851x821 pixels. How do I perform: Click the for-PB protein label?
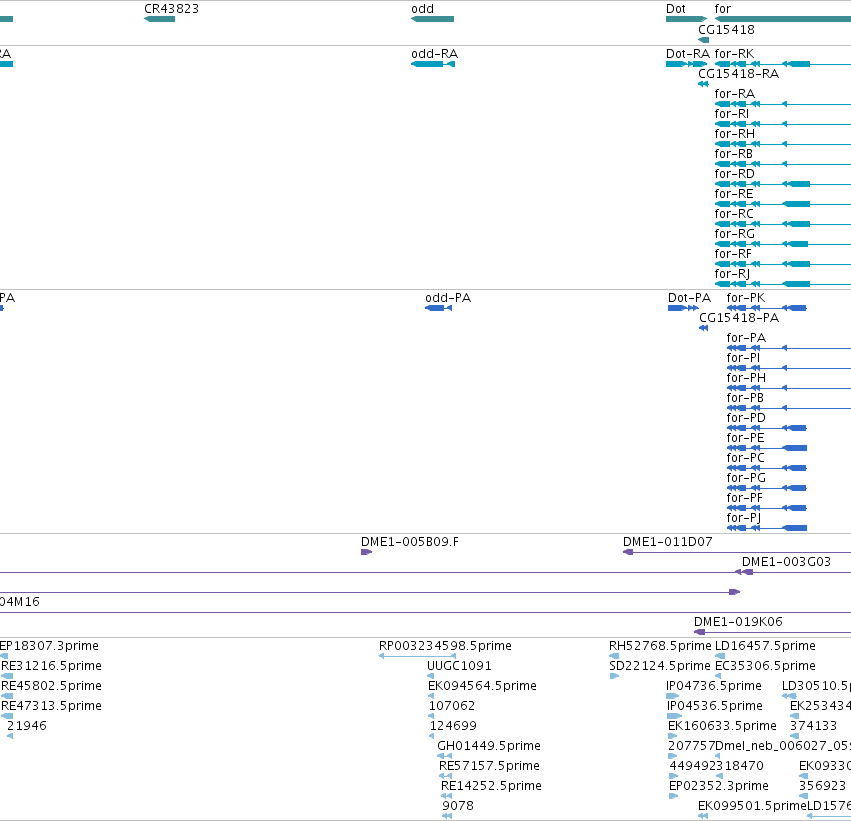pyautogui.click(x=745, y=398)
